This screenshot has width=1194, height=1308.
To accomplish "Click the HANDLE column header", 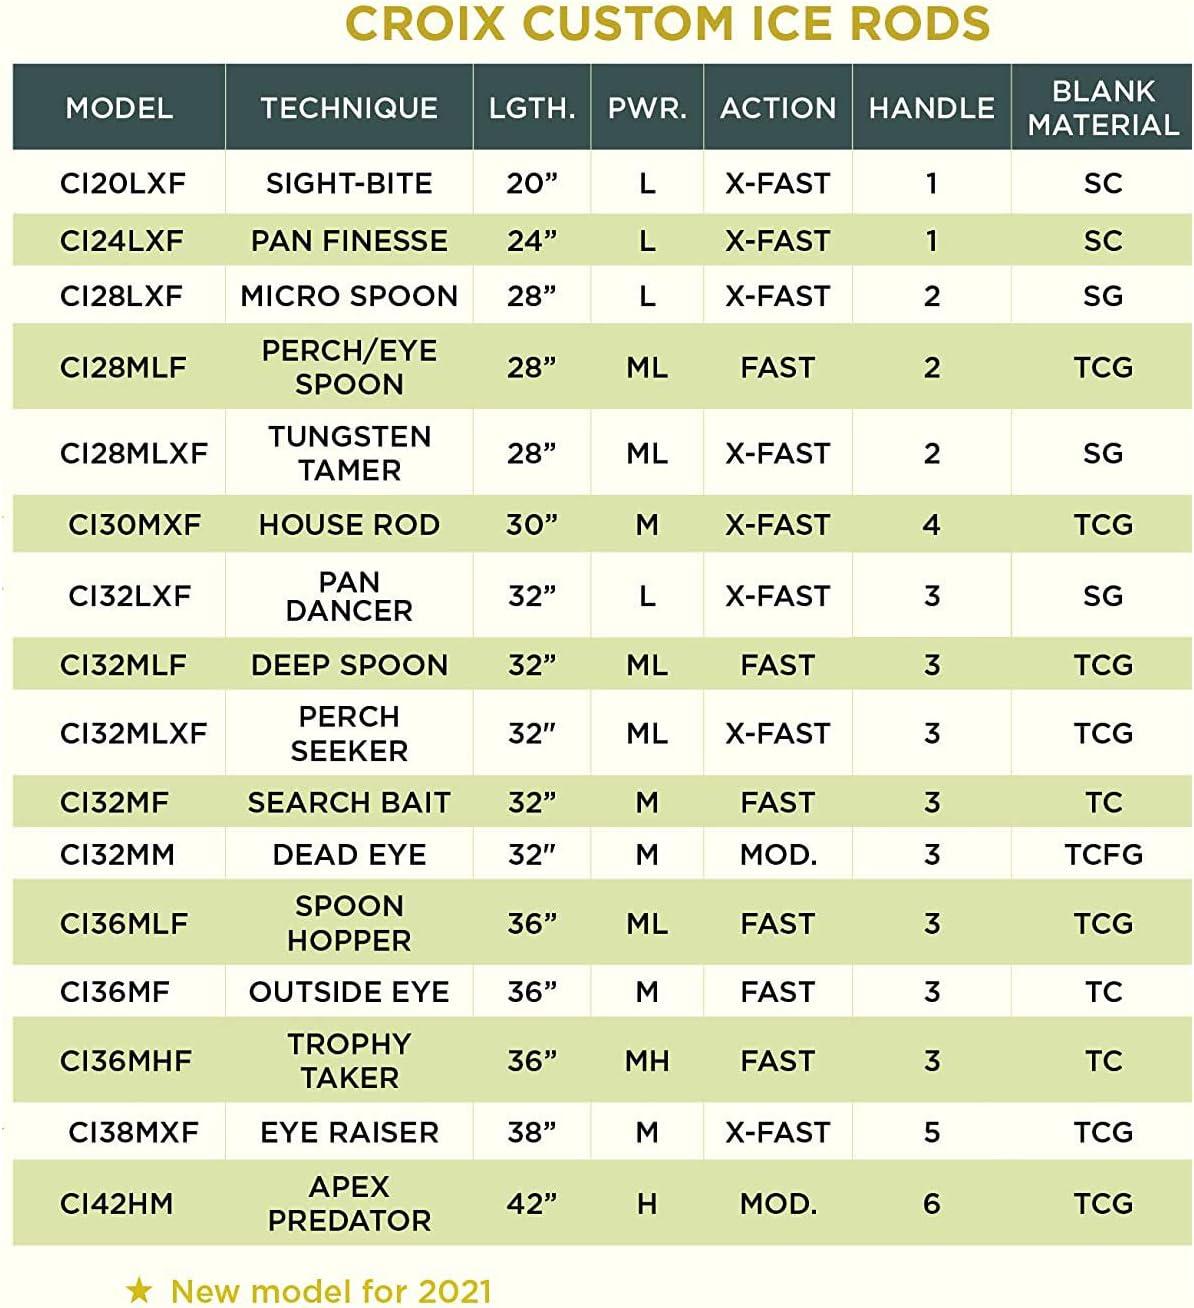I will point(931,108).
